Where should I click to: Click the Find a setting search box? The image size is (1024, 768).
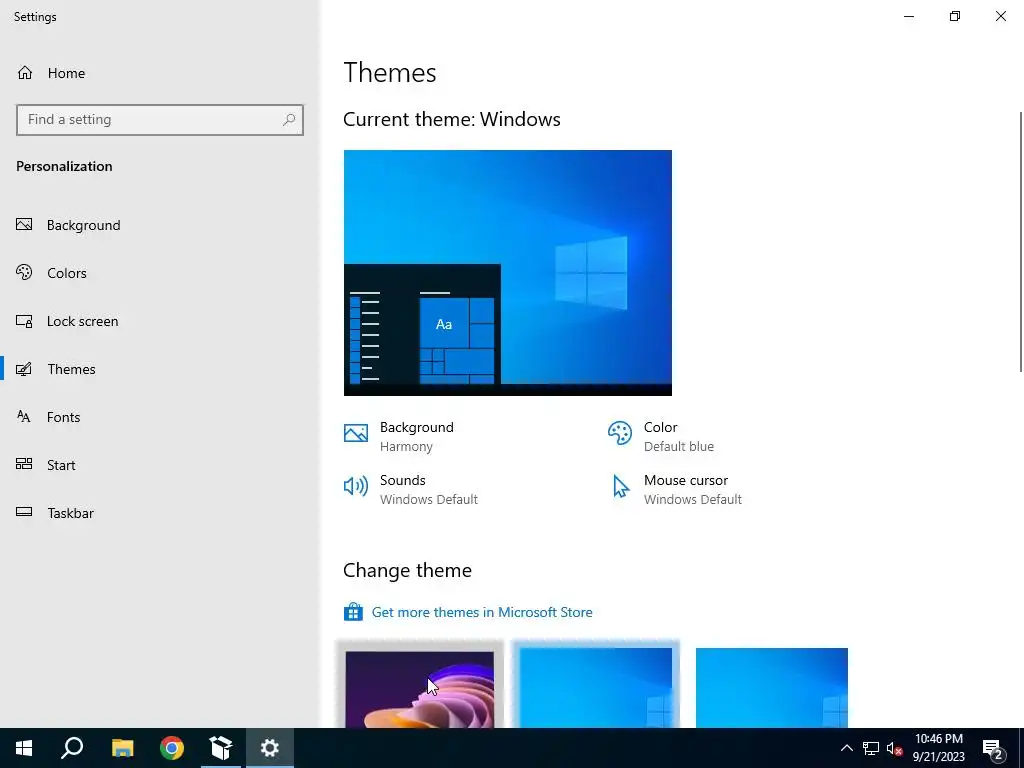click(x=160, y=120)
